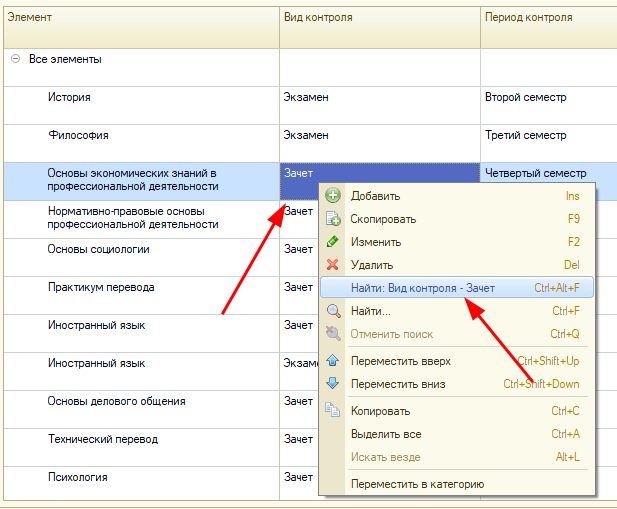Click the Период контроля column header

548,18
